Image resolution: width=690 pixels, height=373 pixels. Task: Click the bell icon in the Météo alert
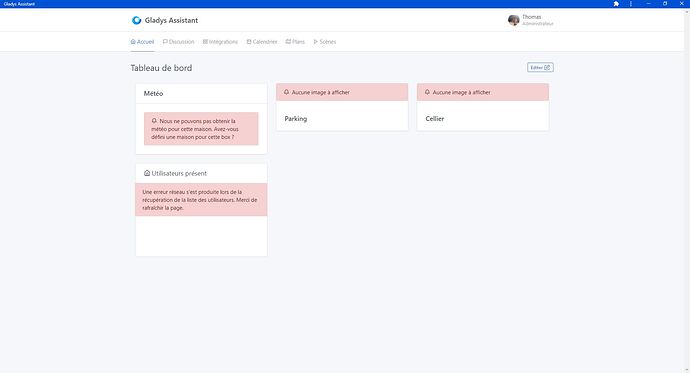pos(154,121)
